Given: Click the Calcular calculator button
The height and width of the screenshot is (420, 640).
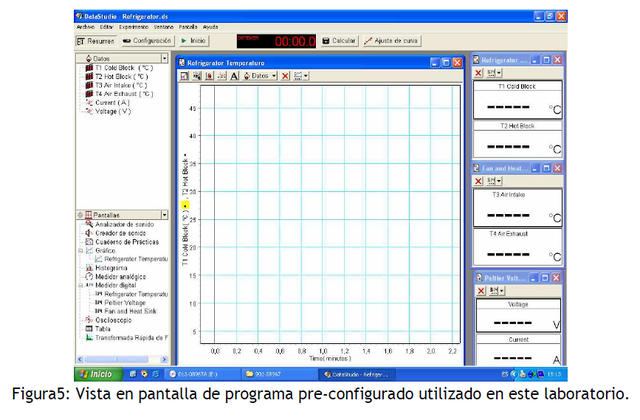Looking at the screenshot, I should (x=339, y=41).
